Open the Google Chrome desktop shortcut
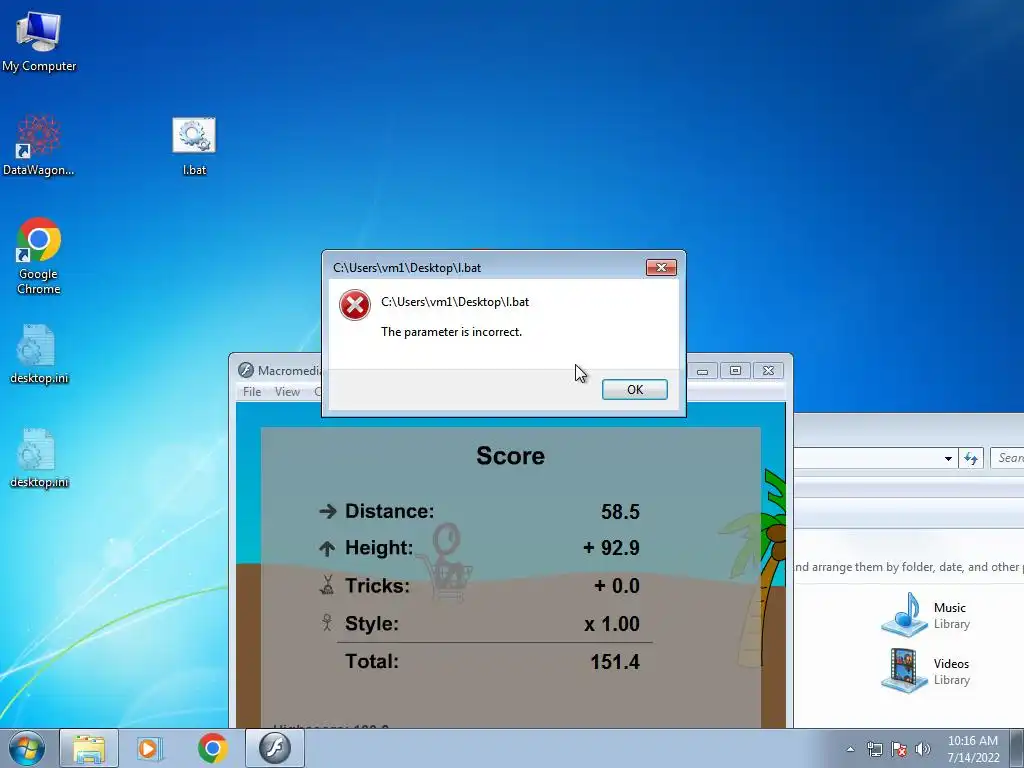The image size is (1024, 768). pyautogui.click(x=39, y=256)
